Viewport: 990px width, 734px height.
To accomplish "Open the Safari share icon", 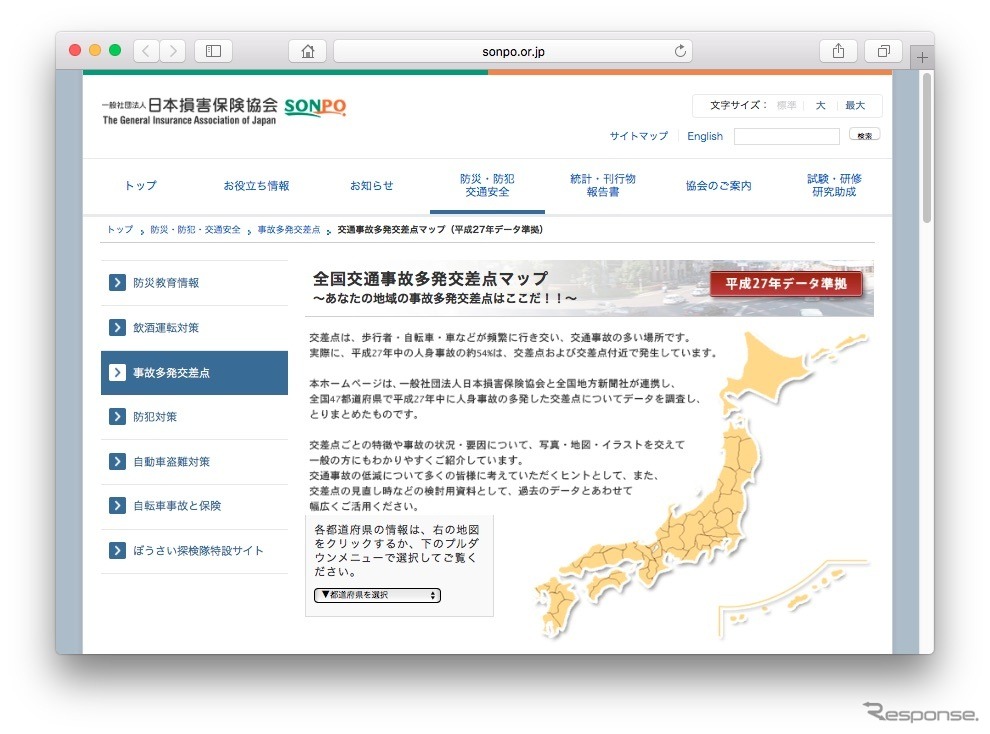I will 838,51.
